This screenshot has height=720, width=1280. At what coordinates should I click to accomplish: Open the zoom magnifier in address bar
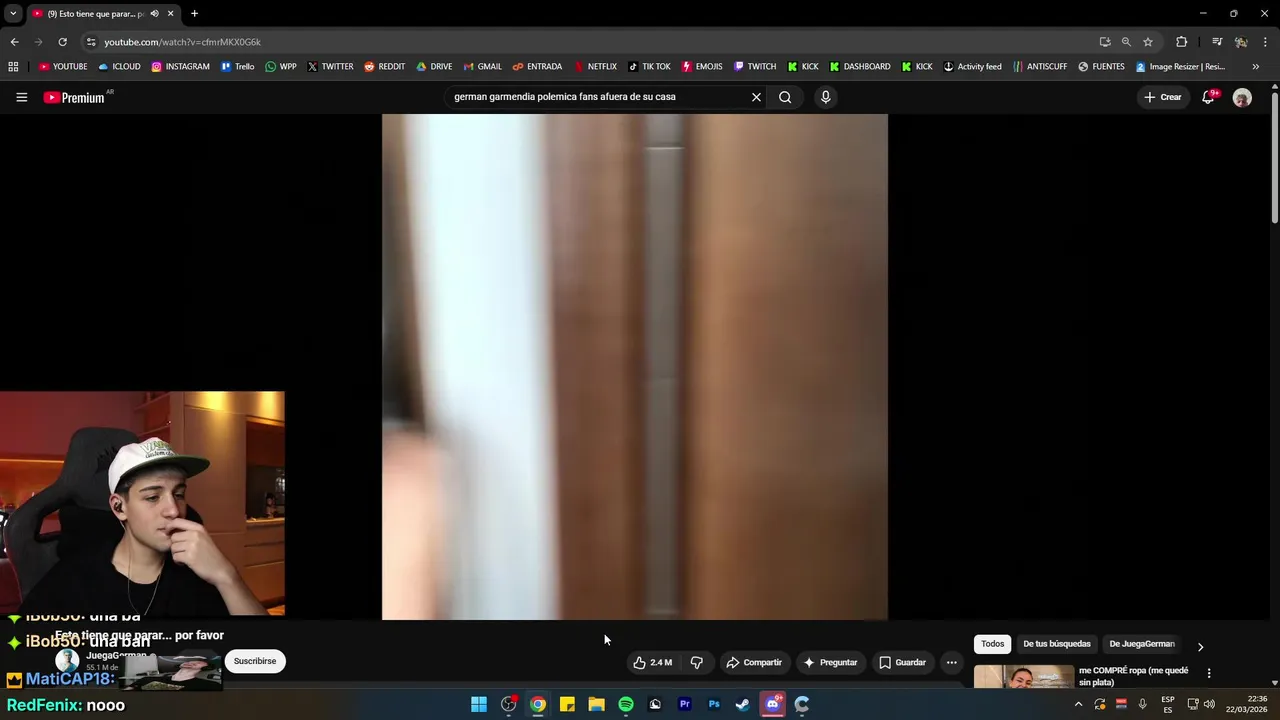[1126, 42]
